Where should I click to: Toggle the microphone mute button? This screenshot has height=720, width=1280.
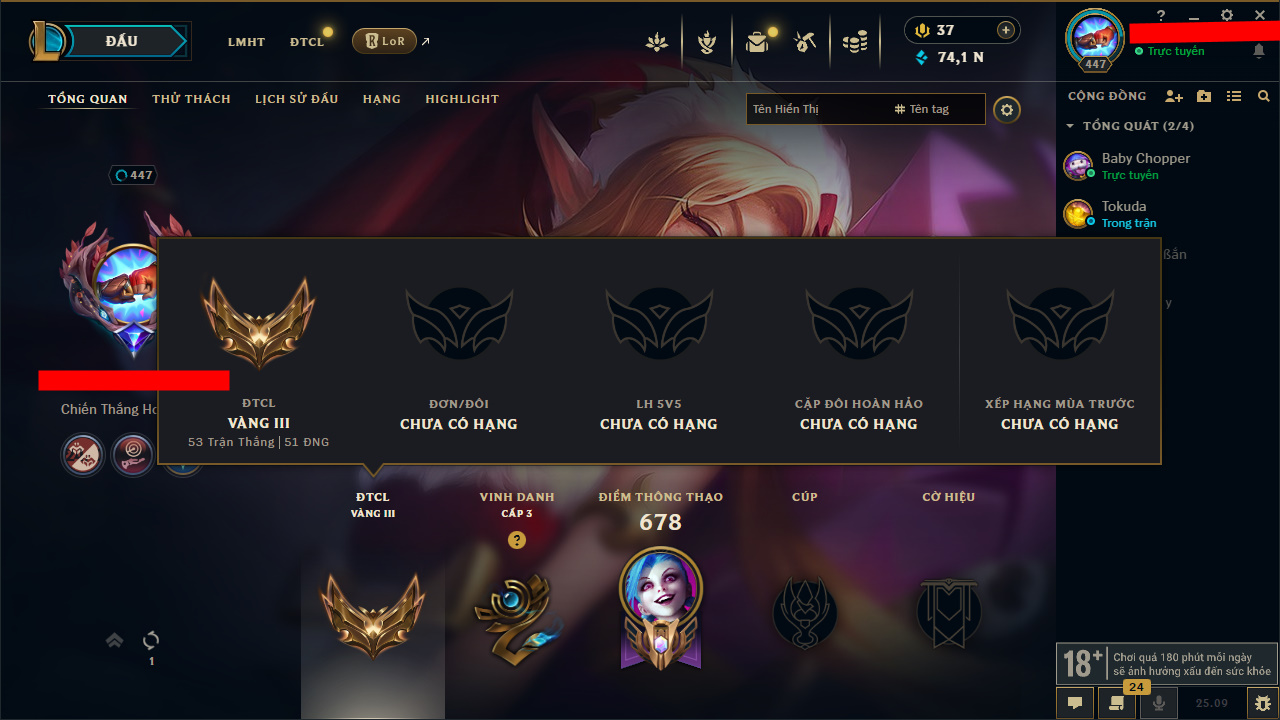[x=1159, y=703]
